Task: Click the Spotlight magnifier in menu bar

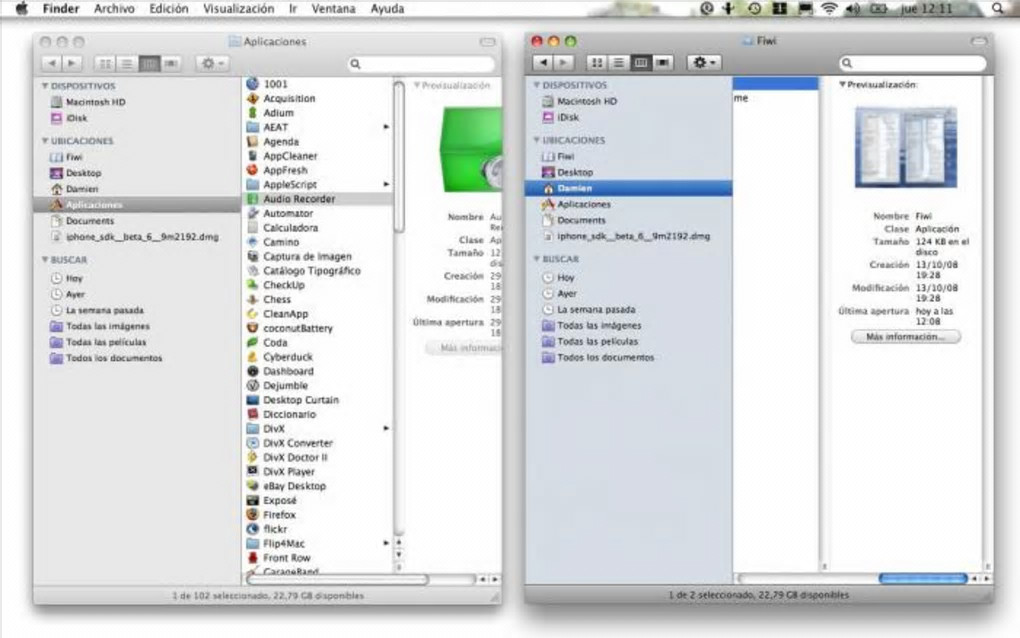Action: 997,8
